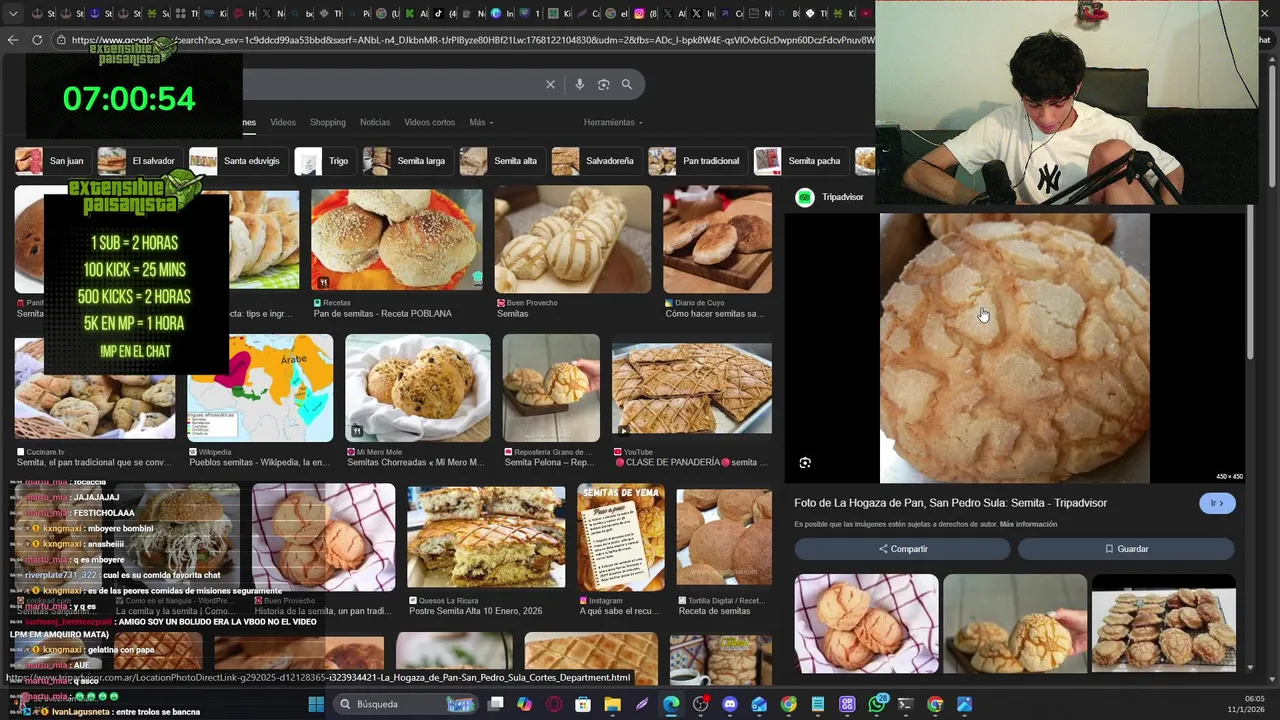Image resolution: width=1280 pixels, height=720 pixels.
Task: Open Google Lens image search icon
Action: (603, 84)
